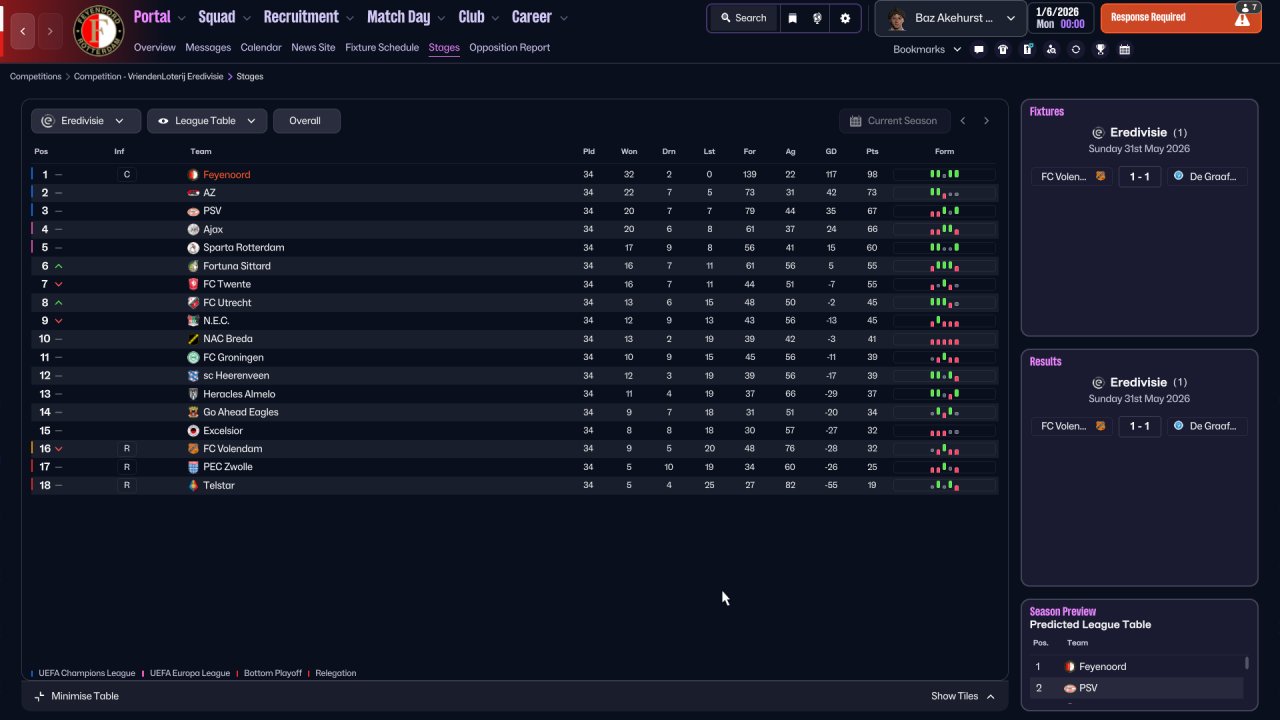Switch to the Messages tab
The image size is (1280, 720).
(208, 47)
